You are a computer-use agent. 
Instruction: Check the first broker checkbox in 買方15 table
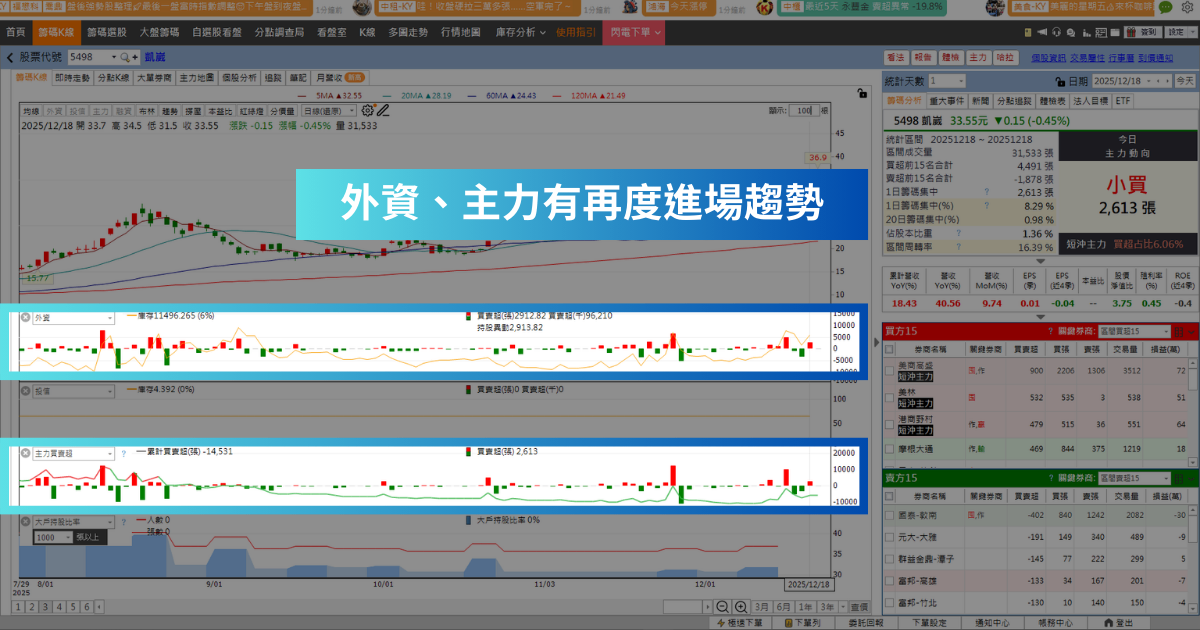click(x=891, y=371)
